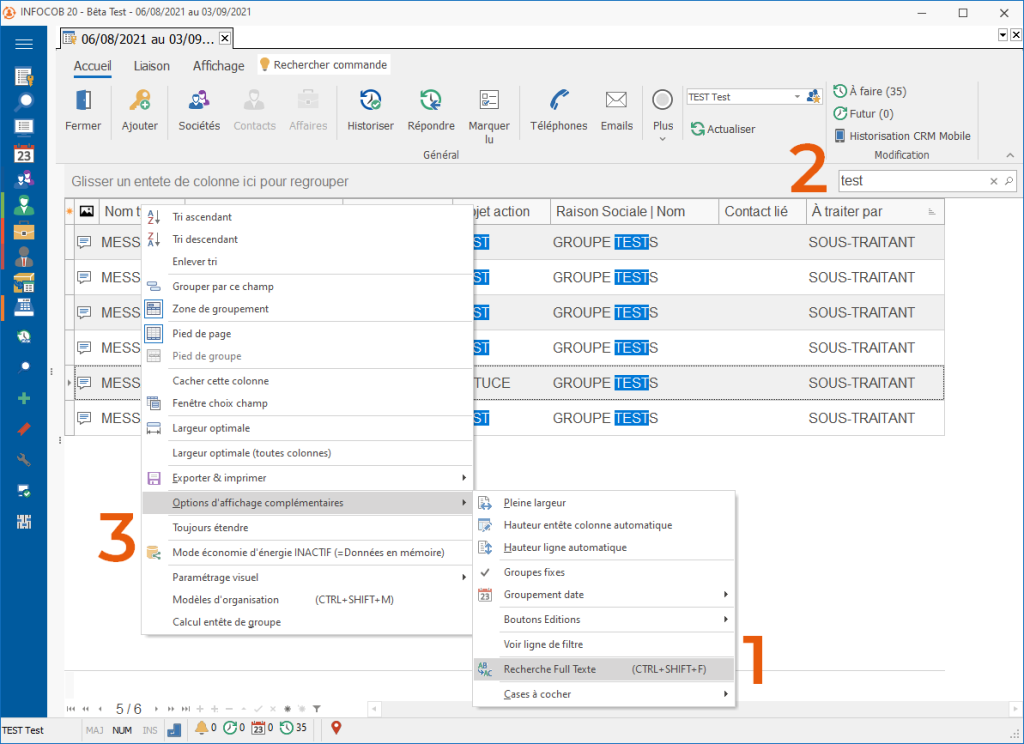Image resolution: width=1024 pixels, height=744 pixels.
Task: Click the Marquer lu icon
Action: click(489, 102)
